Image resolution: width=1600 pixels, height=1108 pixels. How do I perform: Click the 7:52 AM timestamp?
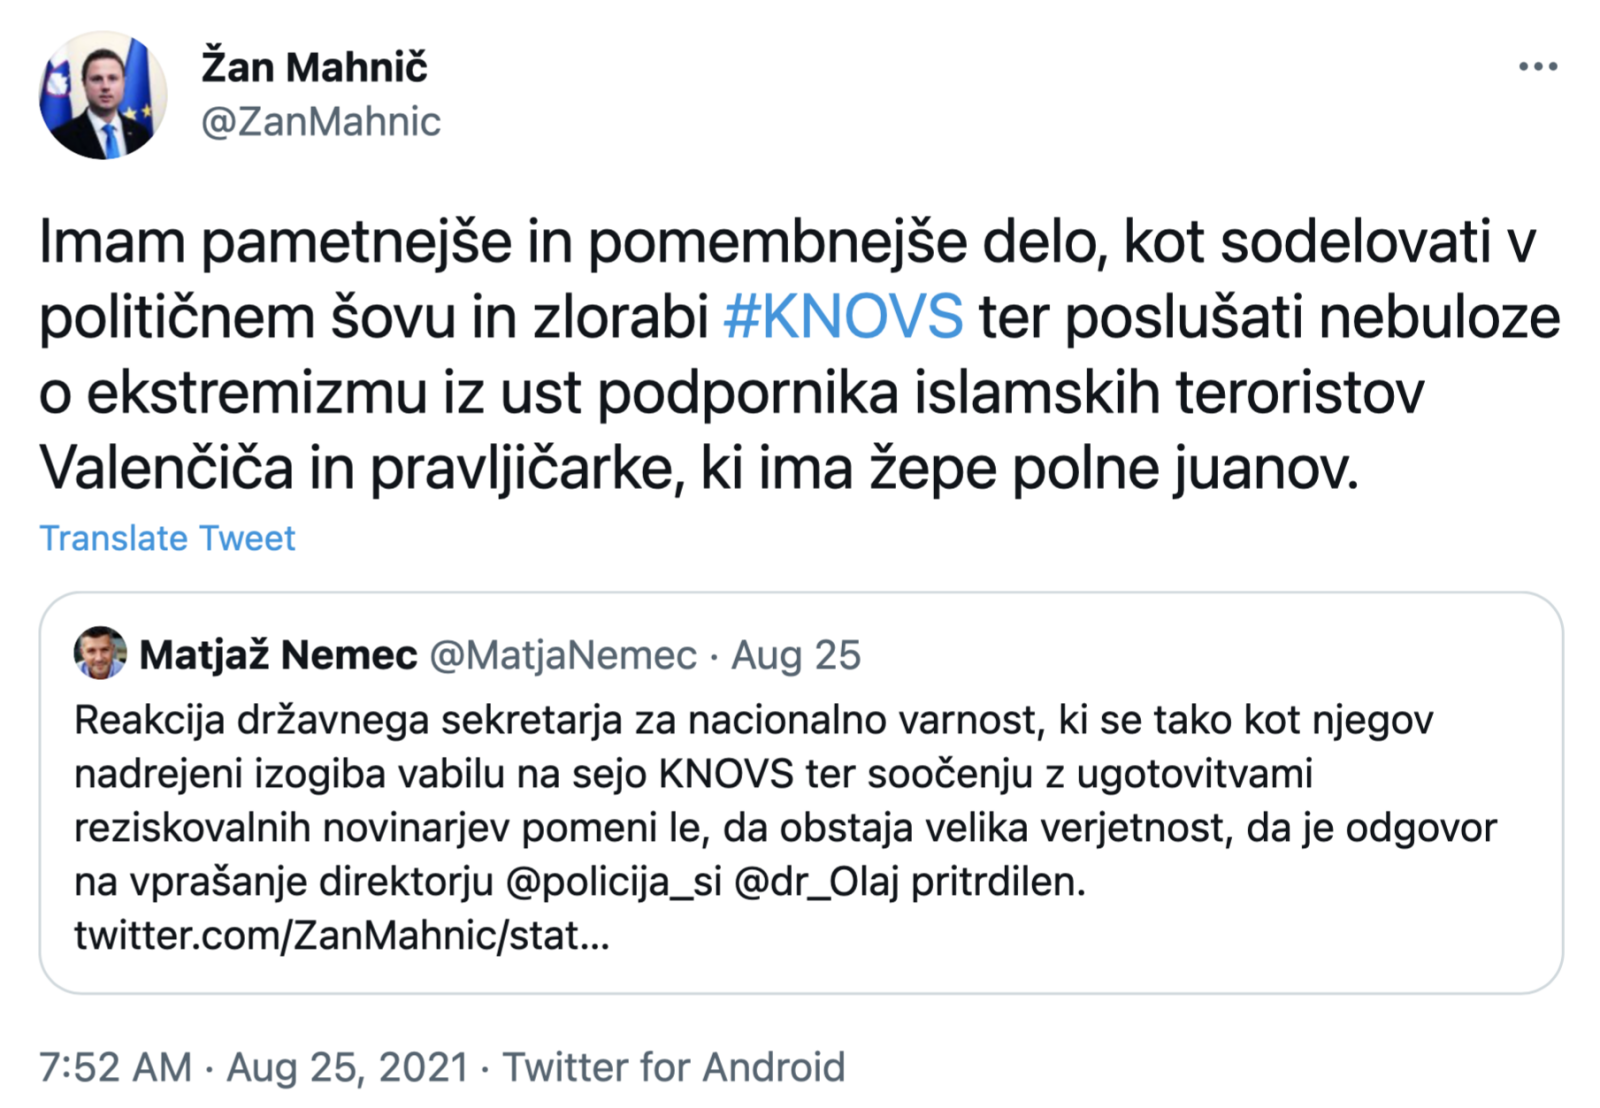pos(115,1067)
